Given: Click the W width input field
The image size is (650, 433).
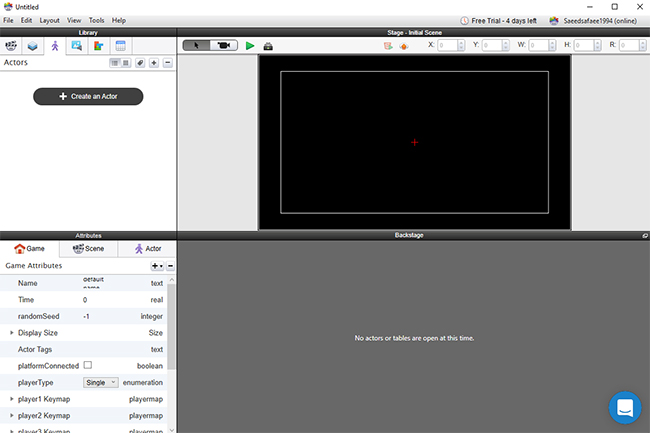Looking at the screenshot, I should tap(539, 45).
